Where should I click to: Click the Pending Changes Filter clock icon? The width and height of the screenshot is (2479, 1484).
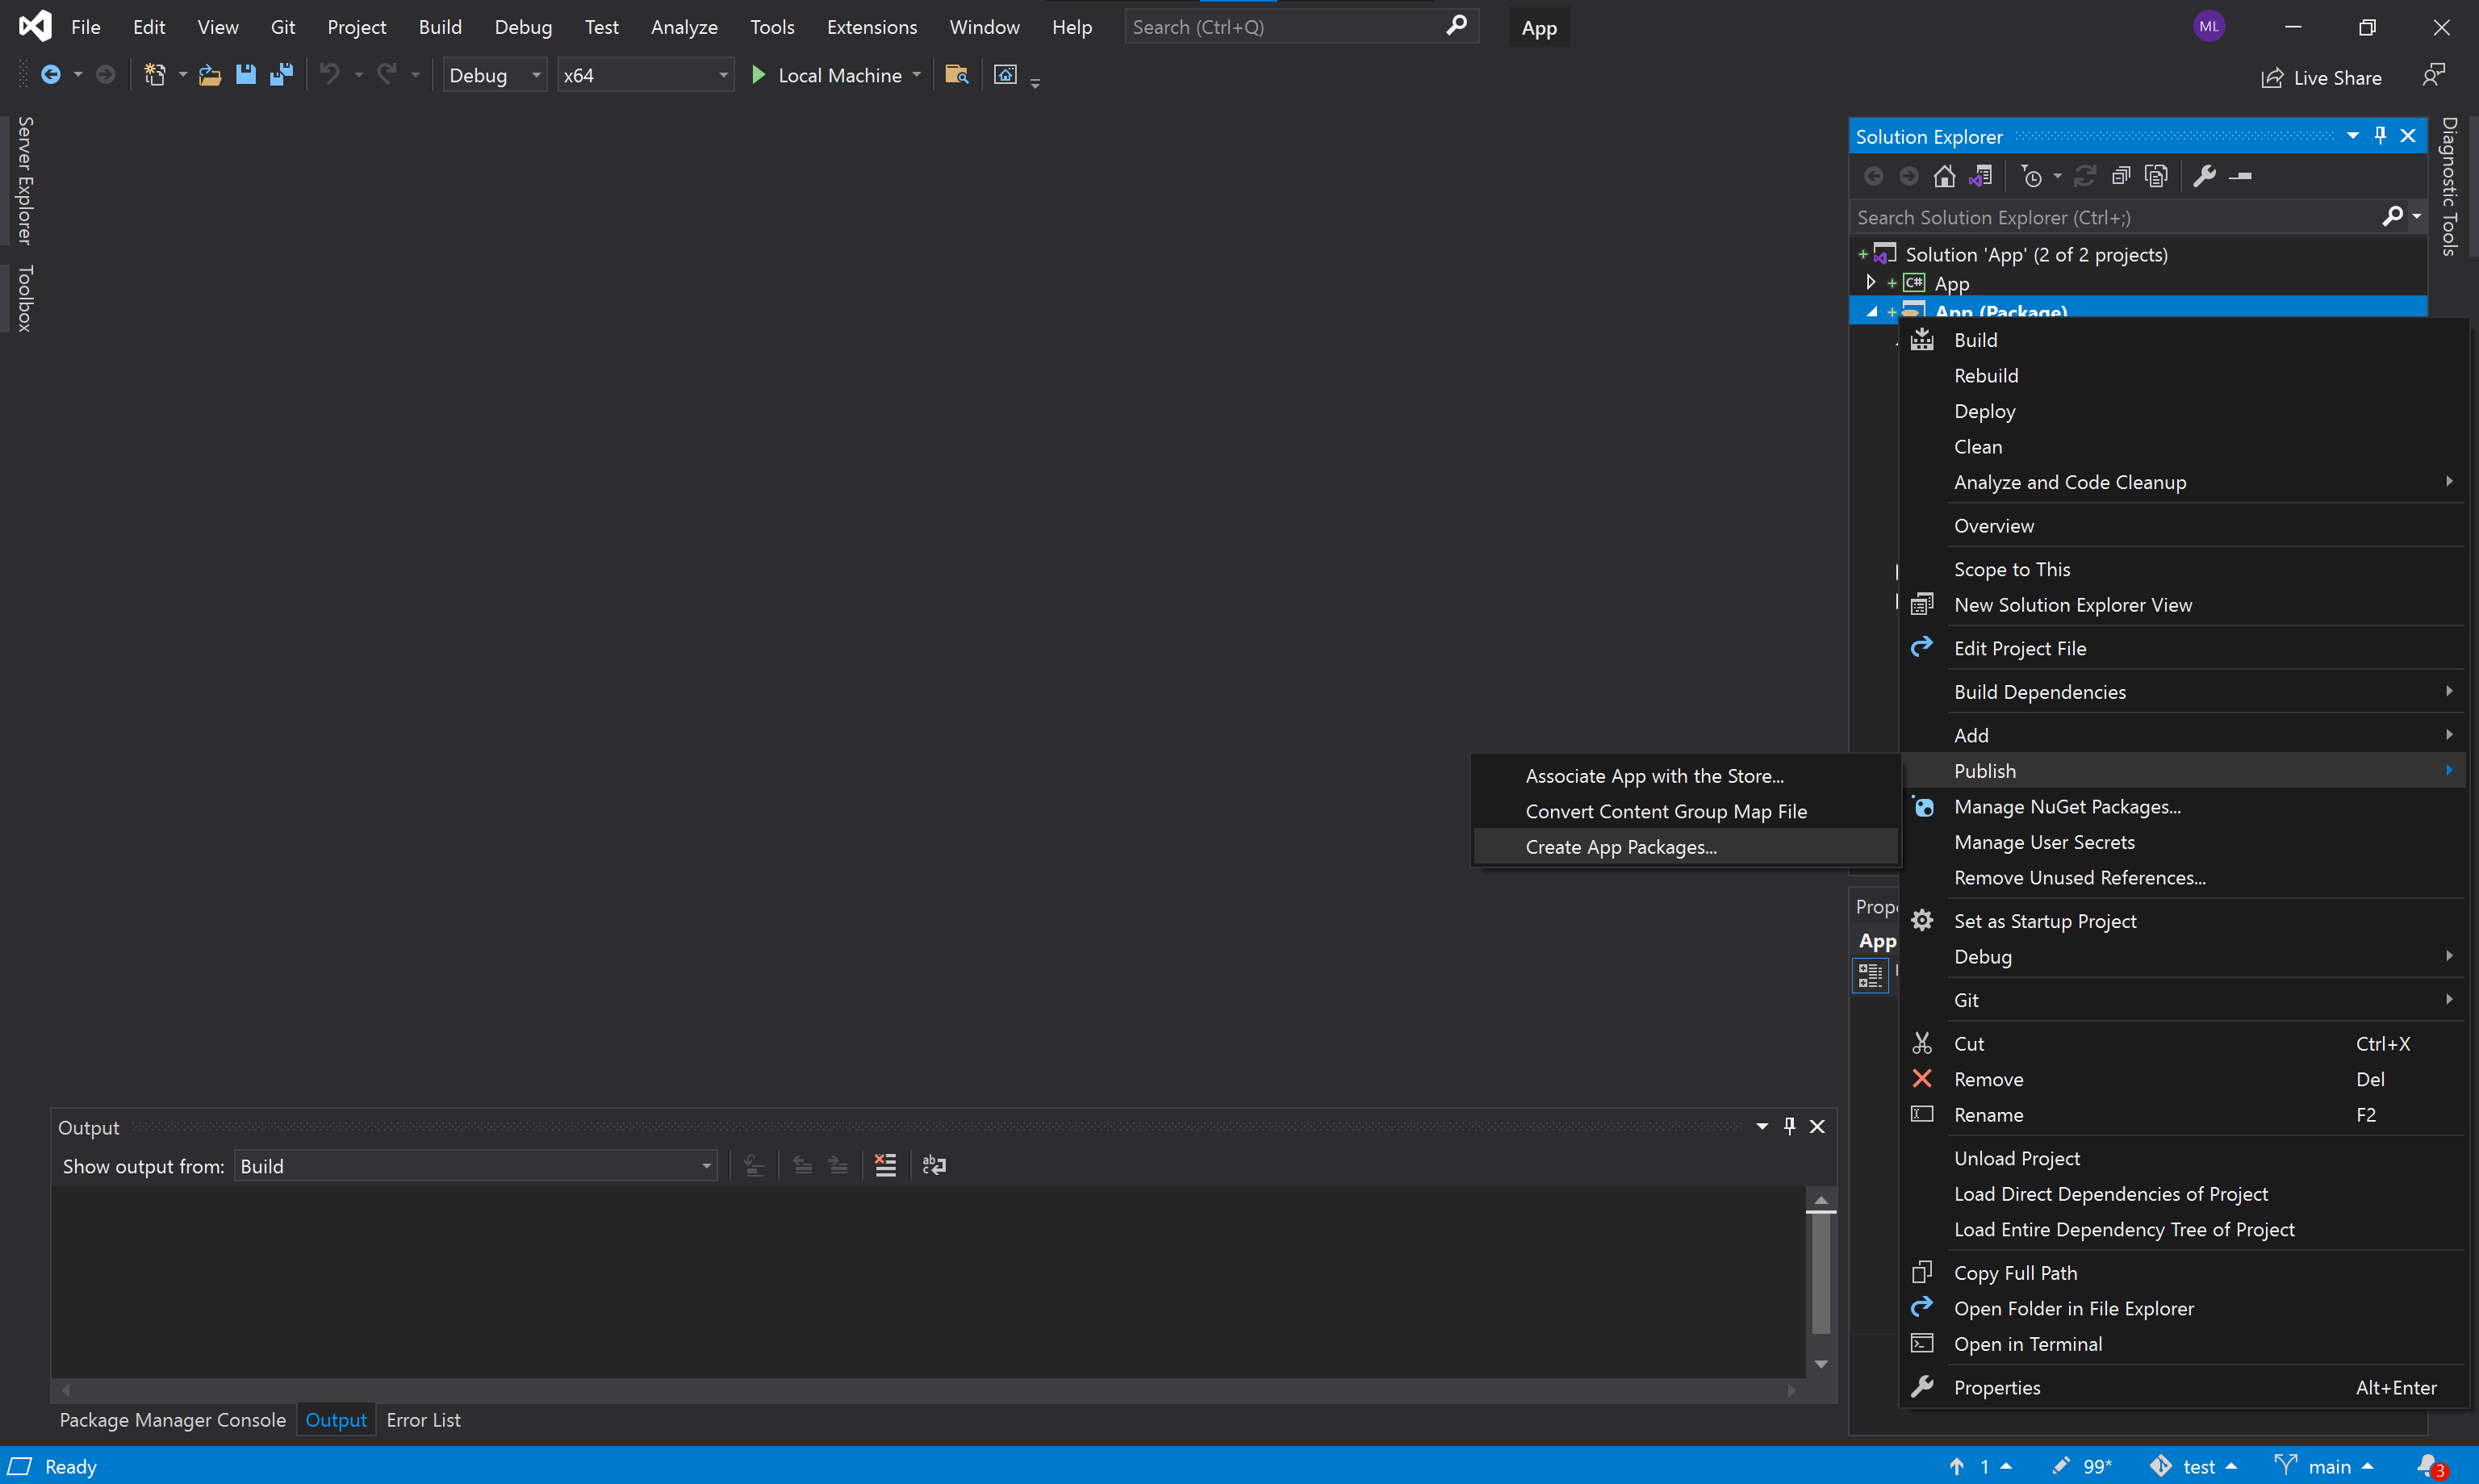tap(2032, 177)
